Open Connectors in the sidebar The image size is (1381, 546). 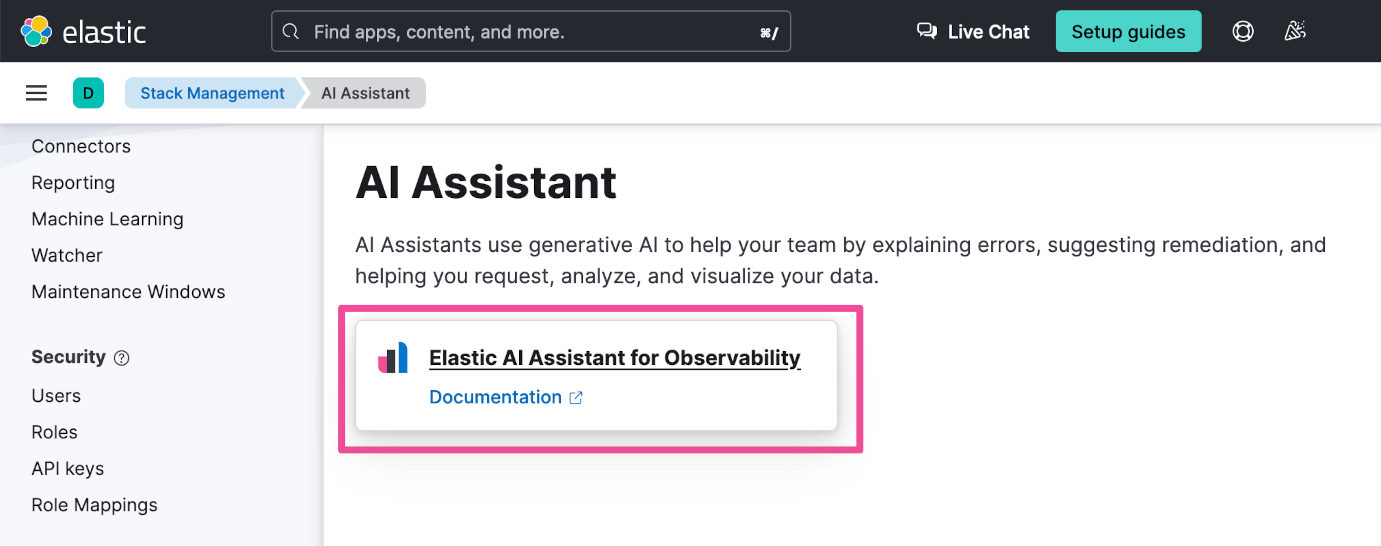[81, 146]
